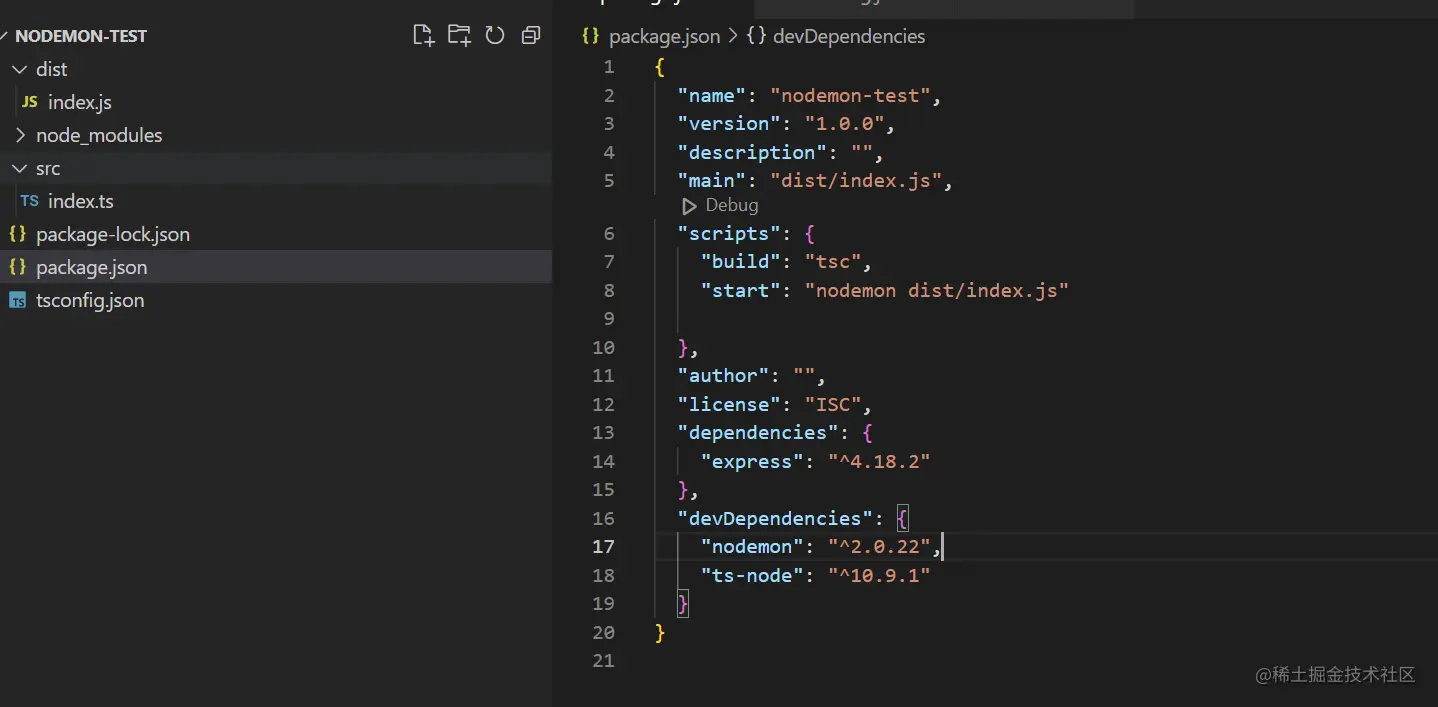Click the "ts-node" key on line 18
Viewport: 1438px width, 707px height.
752,575
